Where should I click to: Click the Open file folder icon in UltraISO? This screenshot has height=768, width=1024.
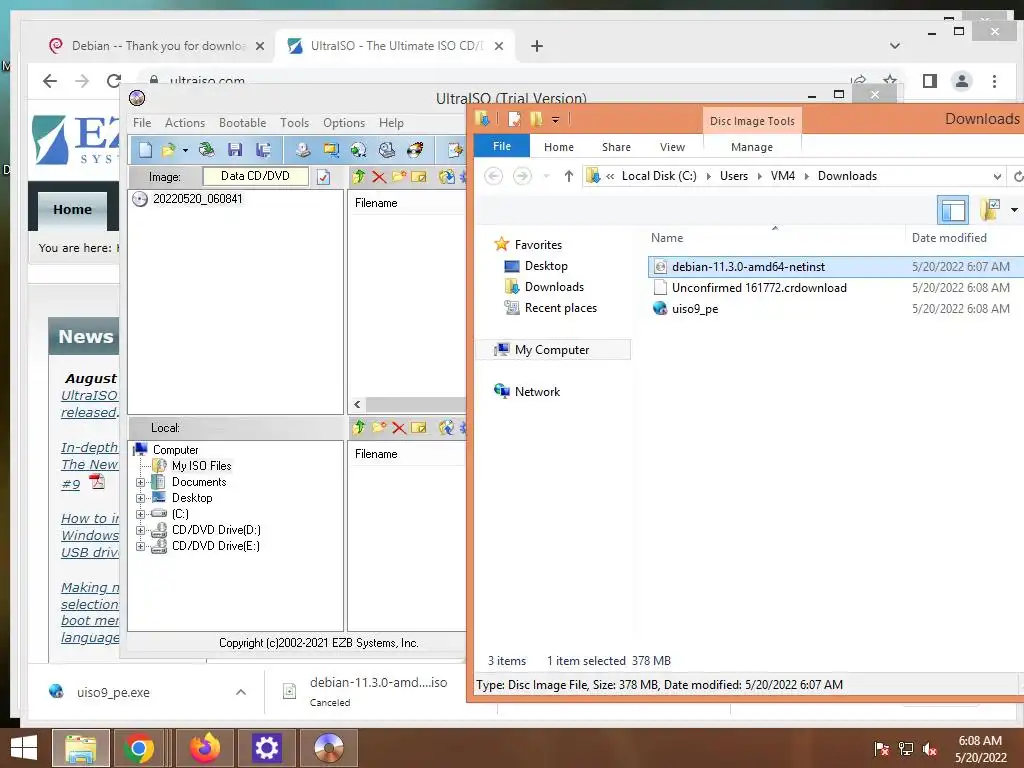click(168, 150)
